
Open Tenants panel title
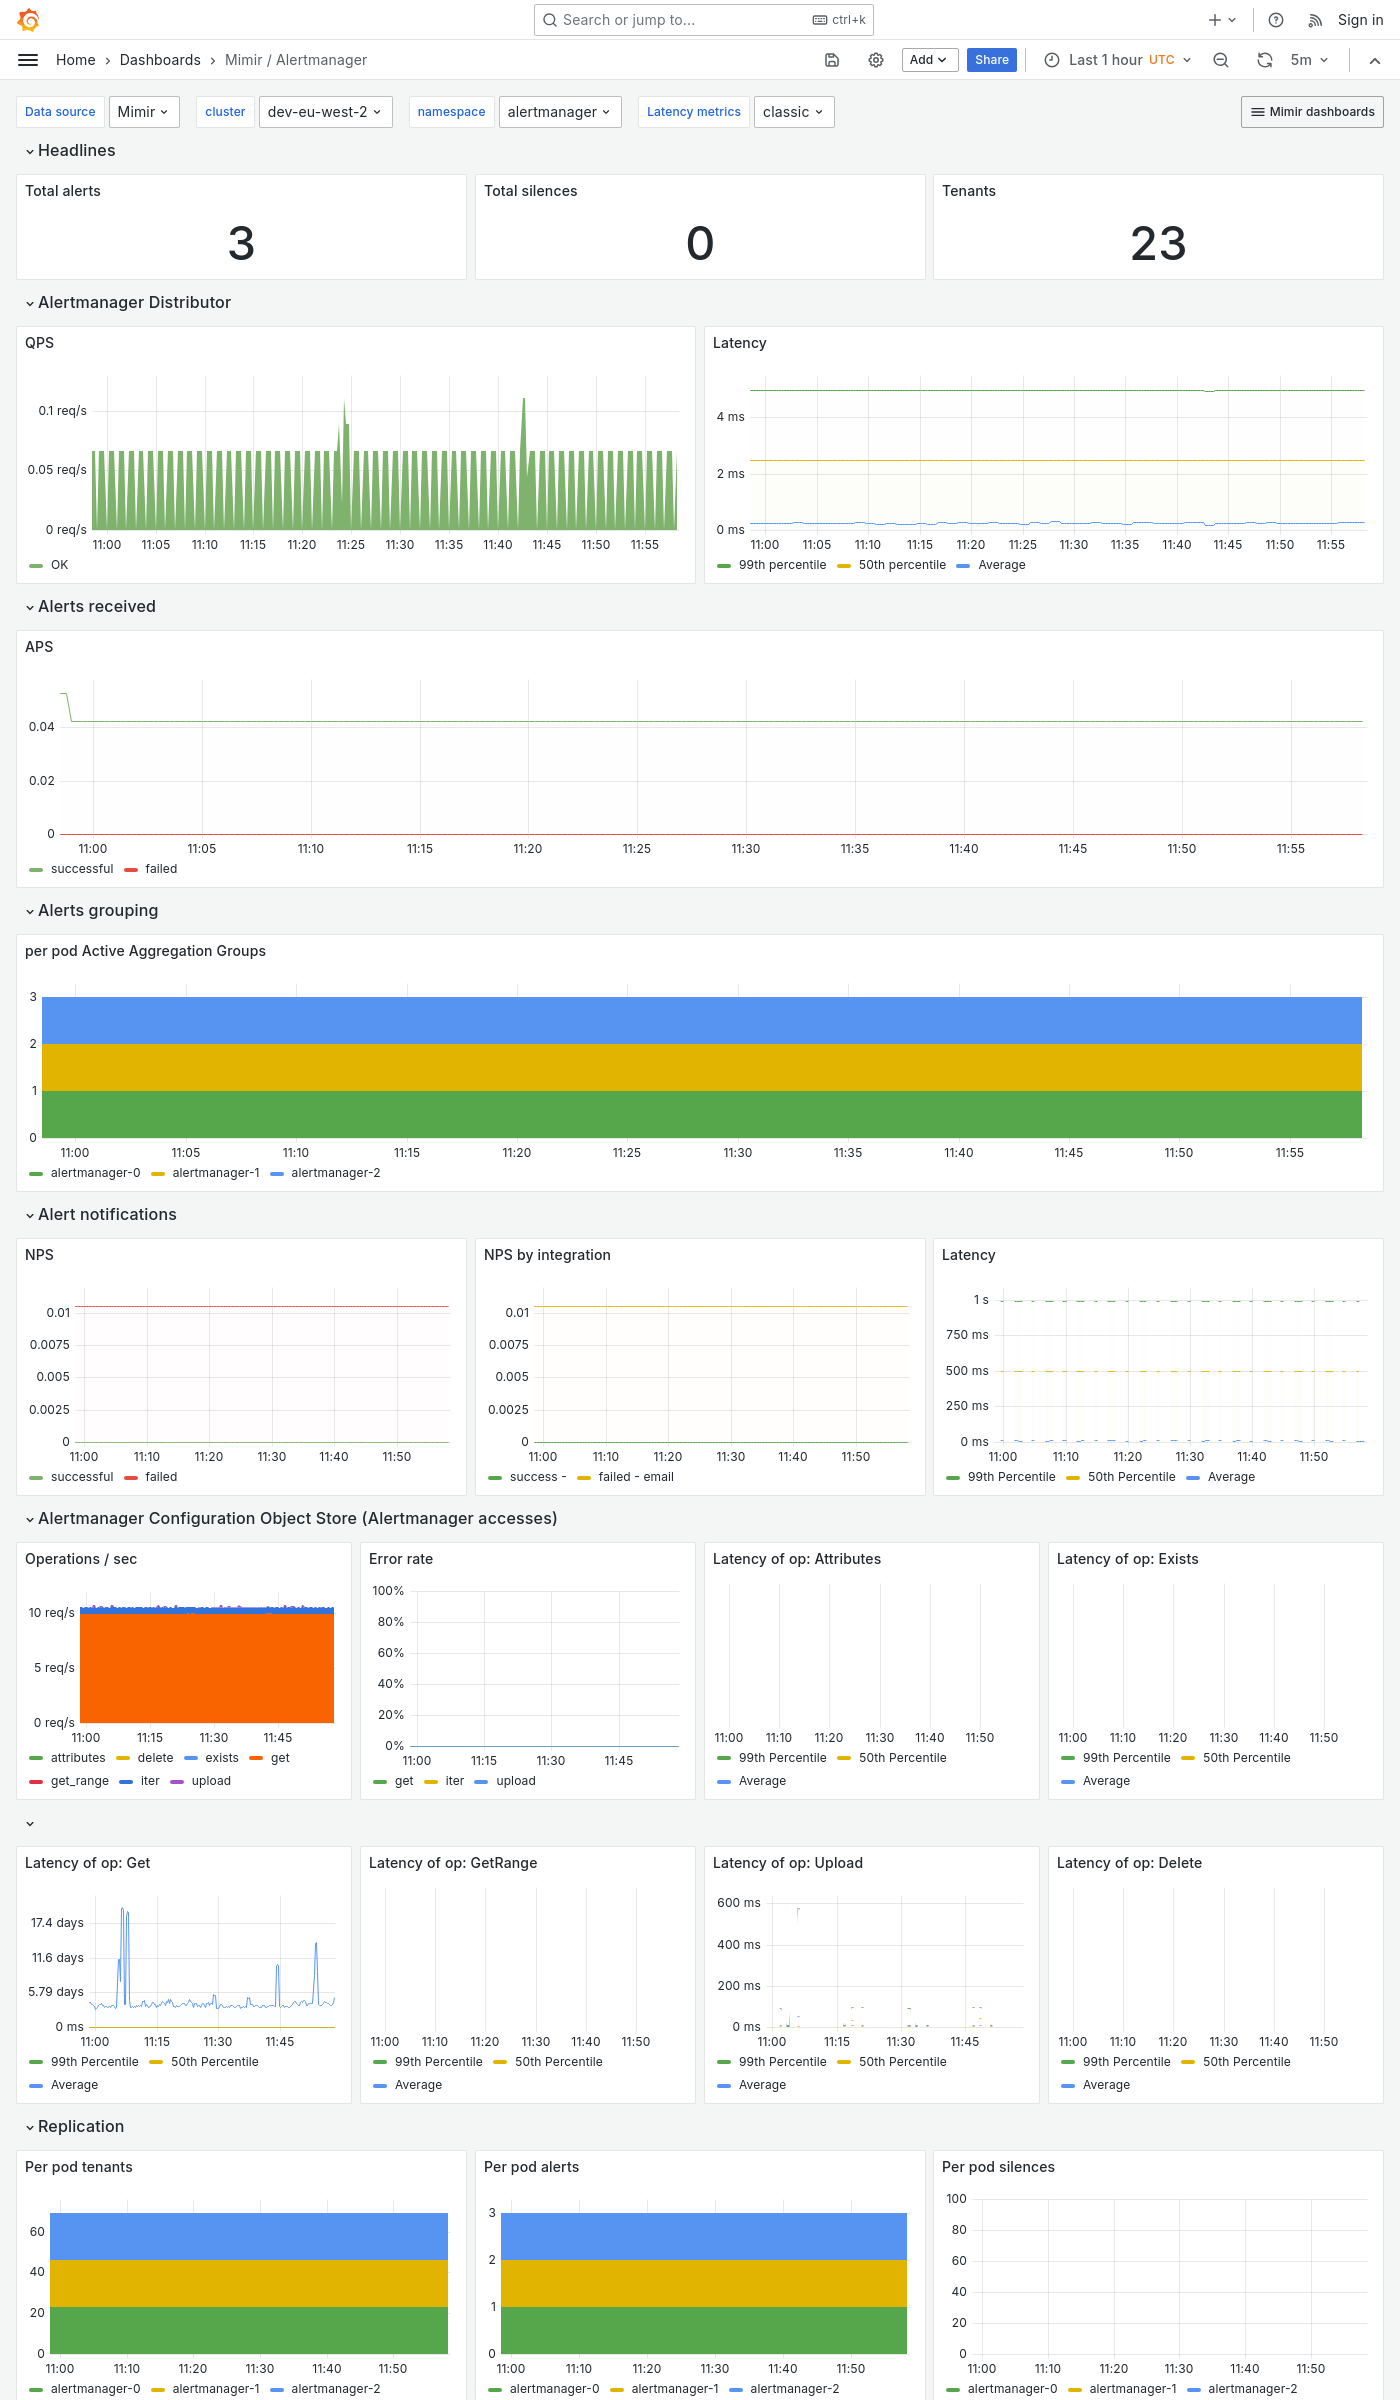[969, 191]
